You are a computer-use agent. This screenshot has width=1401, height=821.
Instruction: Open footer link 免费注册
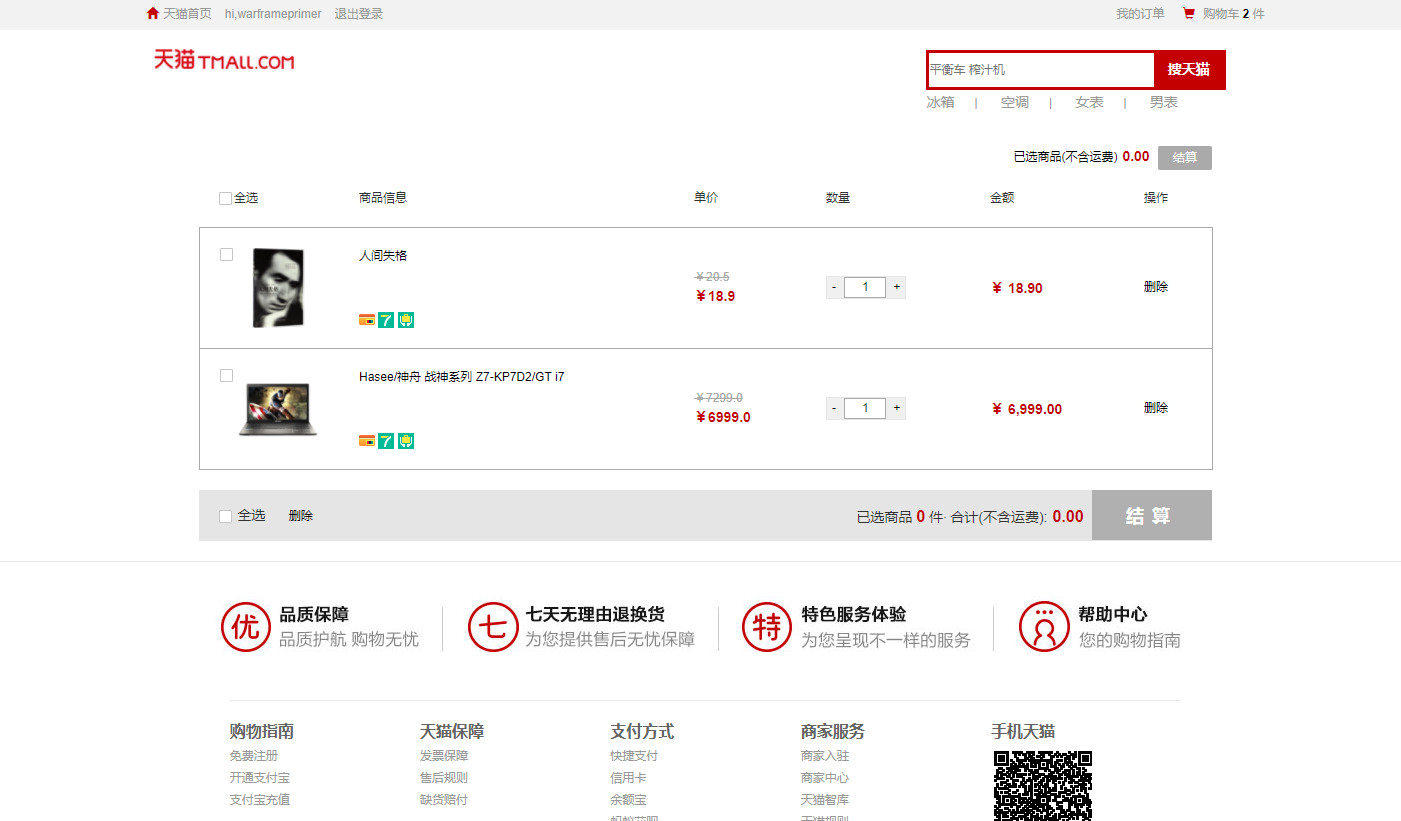pyautogui.click(x=254, y=756)
